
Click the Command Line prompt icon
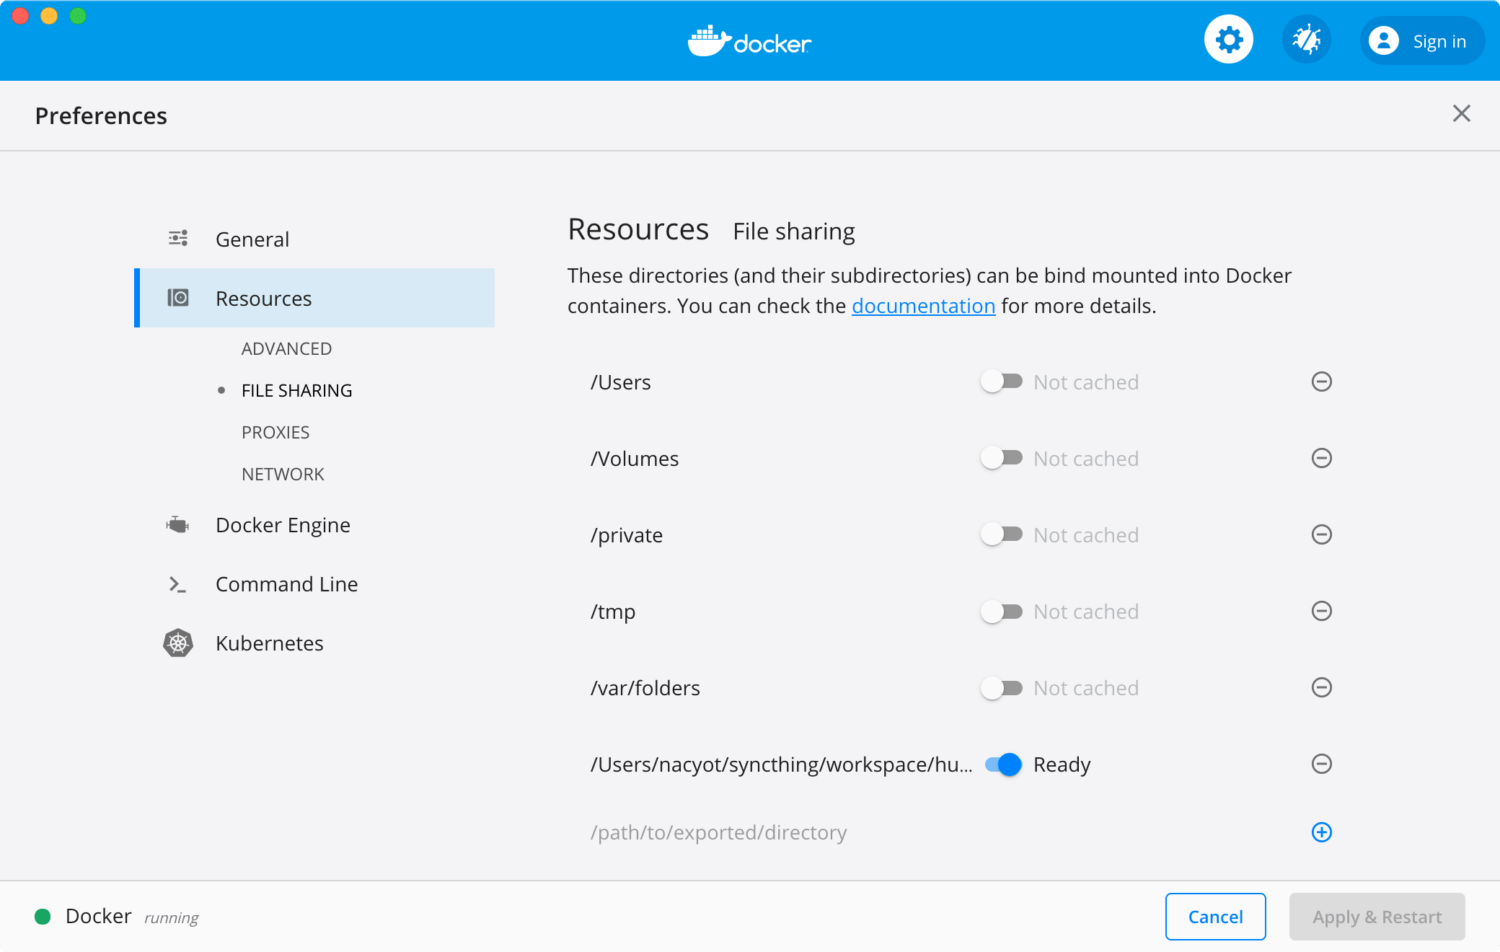[178, 584]
